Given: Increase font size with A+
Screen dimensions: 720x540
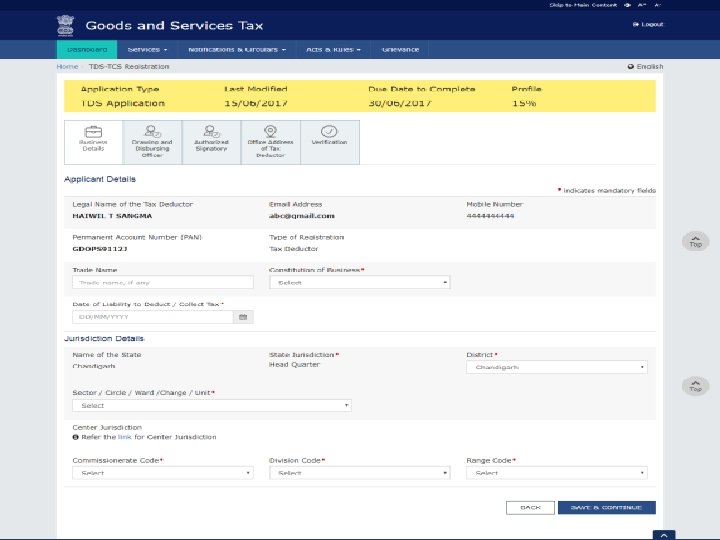Looking at the screenshot, I should (642, 5).
